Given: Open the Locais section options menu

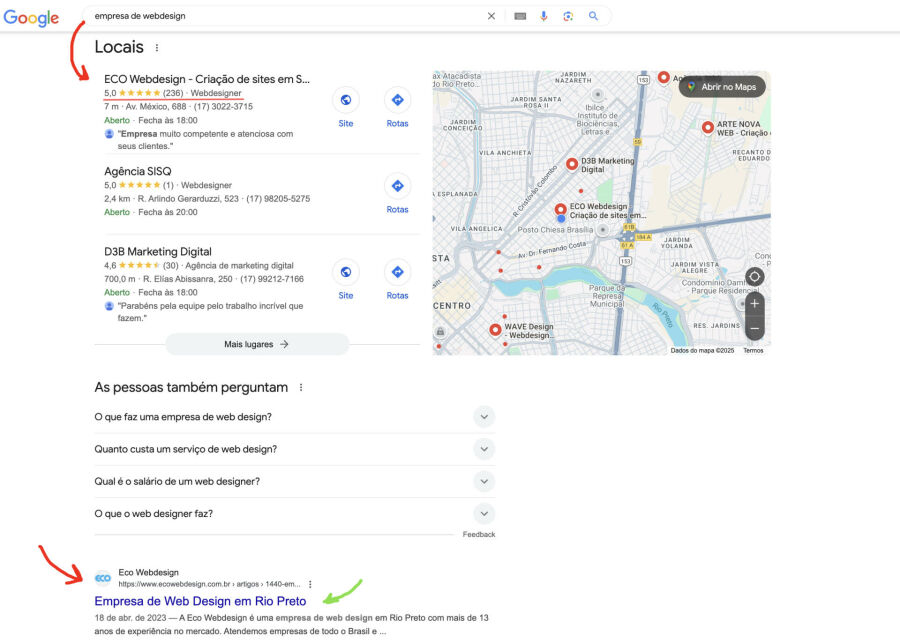Looking at the screenshot, I should click(x=157, y=48).
